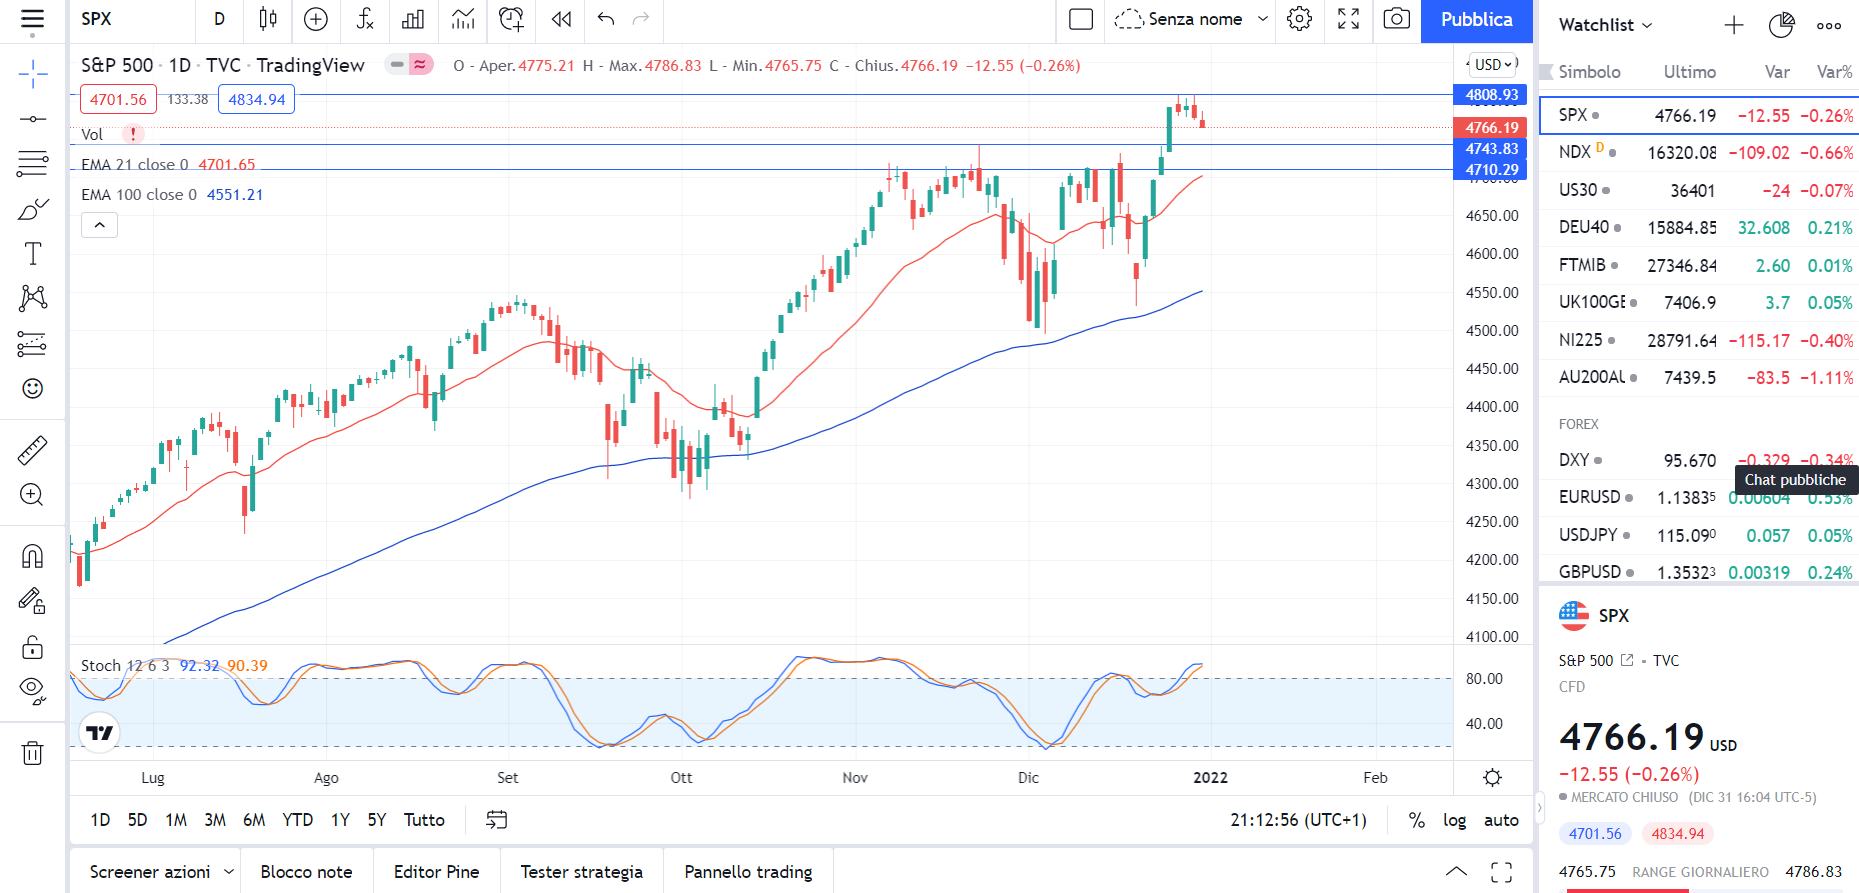Viewport: 1859px width, 893px height.
Task: Open the financials bar chart icon
Action: pos(413,19)
